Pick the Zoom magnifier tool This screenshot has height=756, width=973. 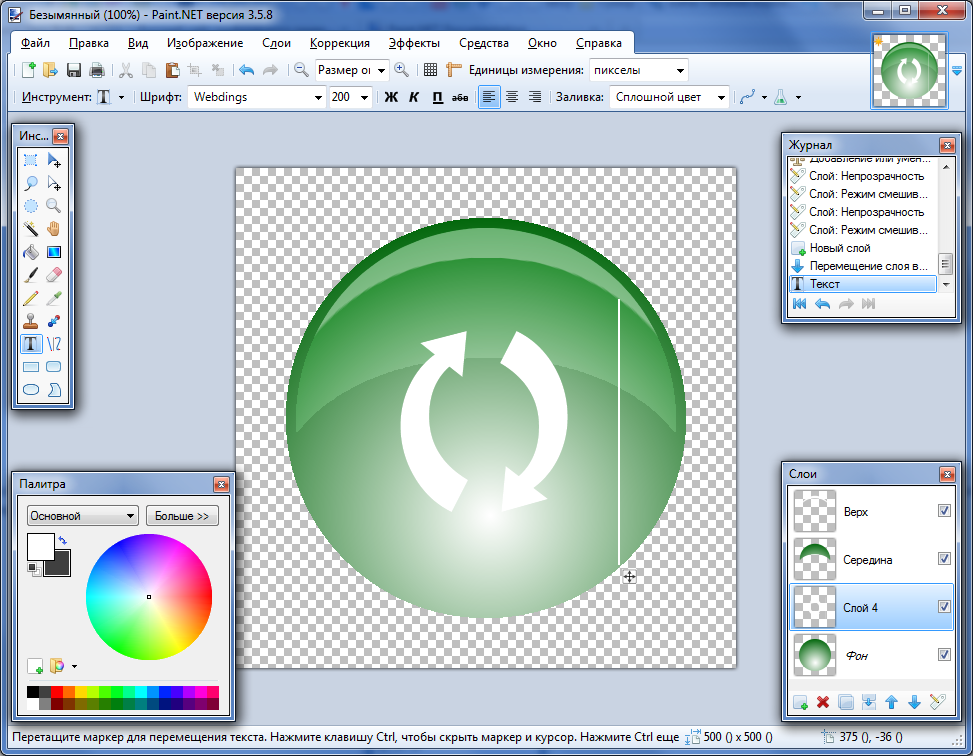(x=54, y=206)
